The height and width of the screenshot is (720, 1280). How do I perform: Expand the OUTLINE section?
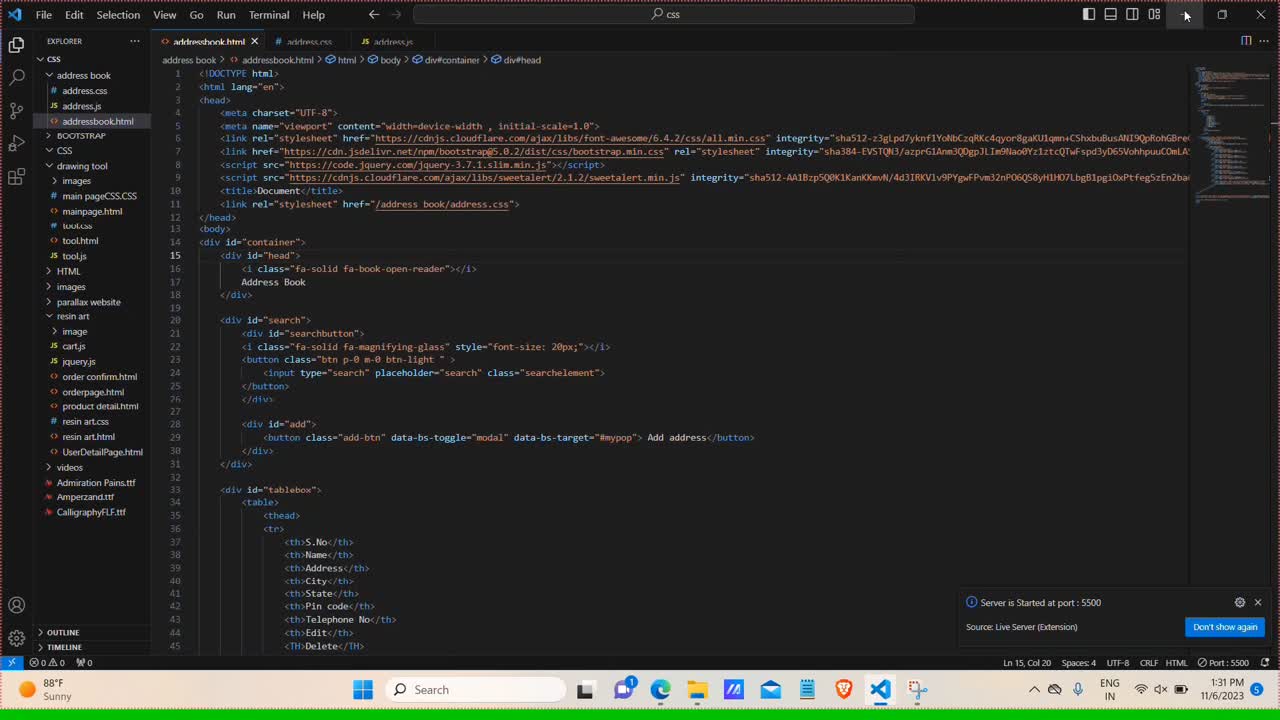(x=62, y=632)
